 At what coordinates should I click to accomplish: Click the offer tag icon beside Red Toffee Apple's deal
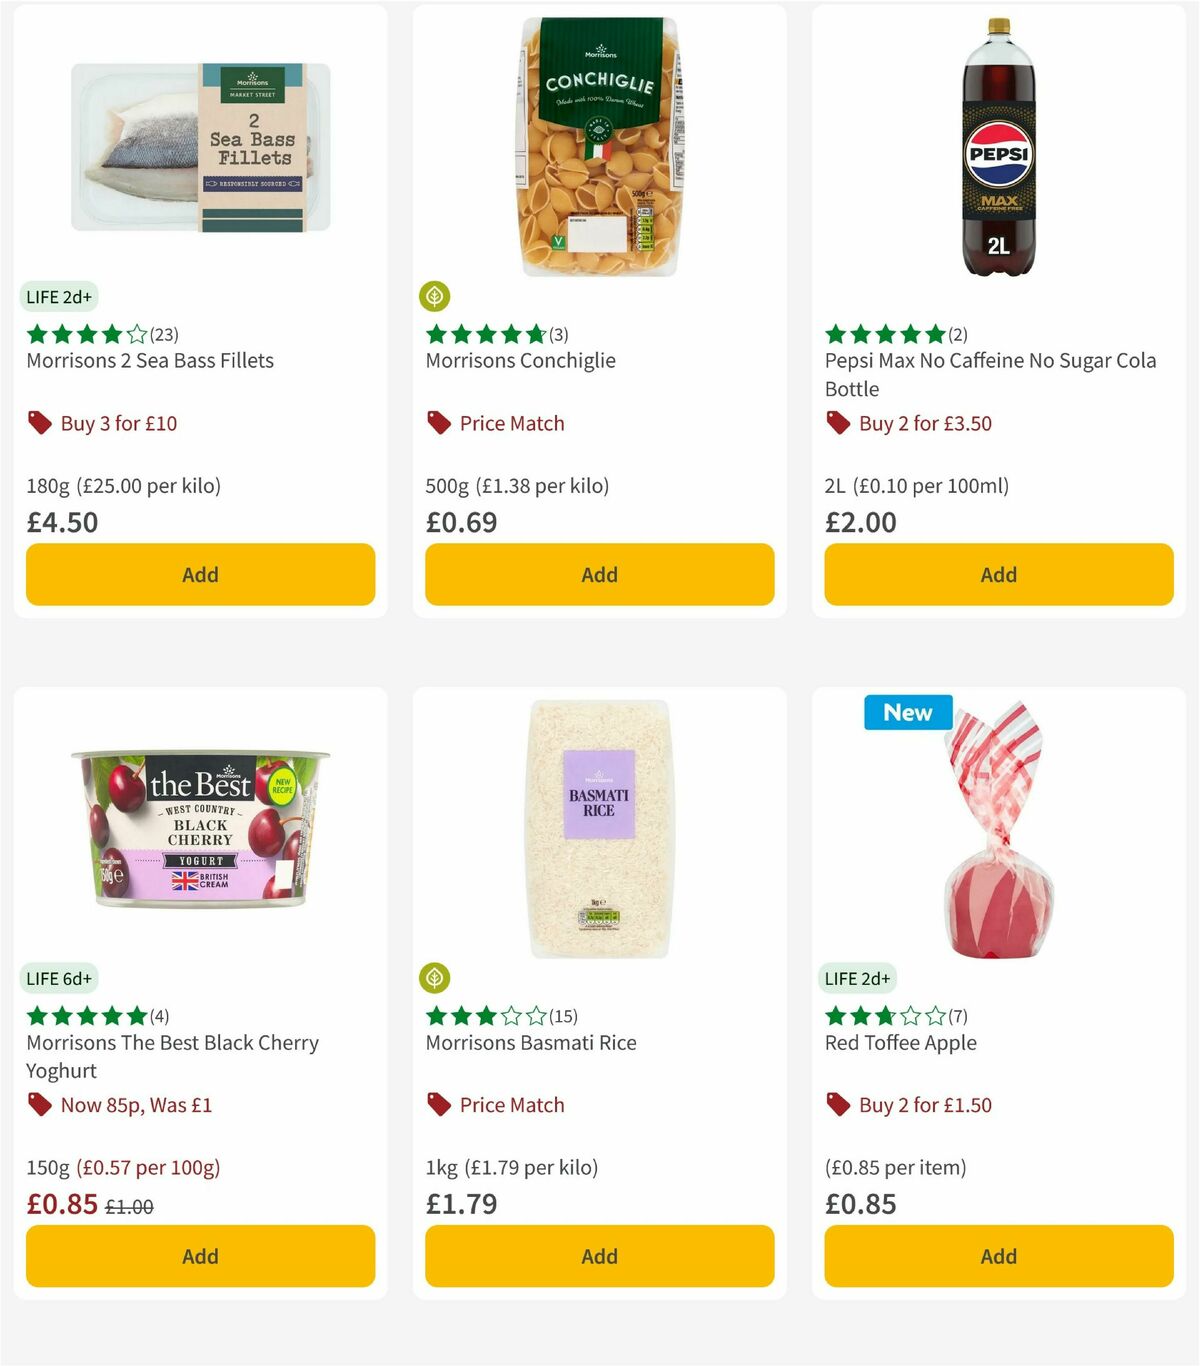pyautogui.click(x=837, y=1105)
